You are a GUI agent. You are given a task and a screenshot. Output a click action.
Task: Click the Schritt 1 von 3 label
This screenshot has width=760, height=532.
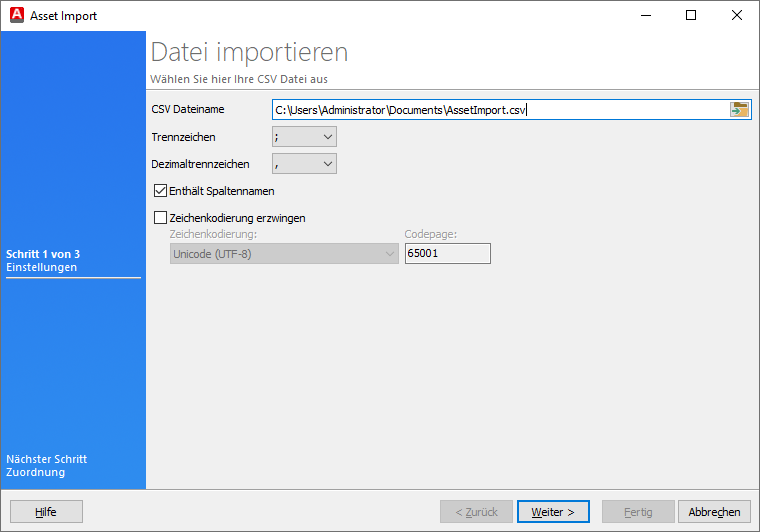pyautogui.click(x=43, y=254)
